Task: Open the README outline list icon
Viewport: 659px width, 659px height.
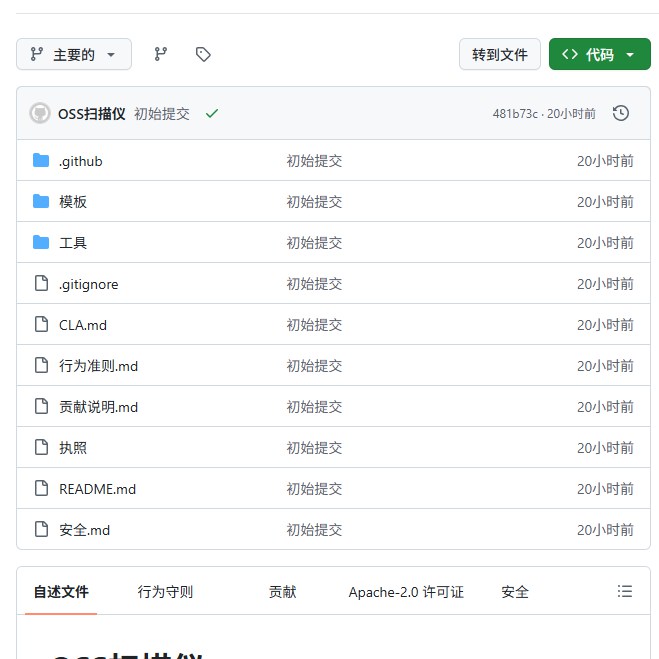Action: (625, 591)
